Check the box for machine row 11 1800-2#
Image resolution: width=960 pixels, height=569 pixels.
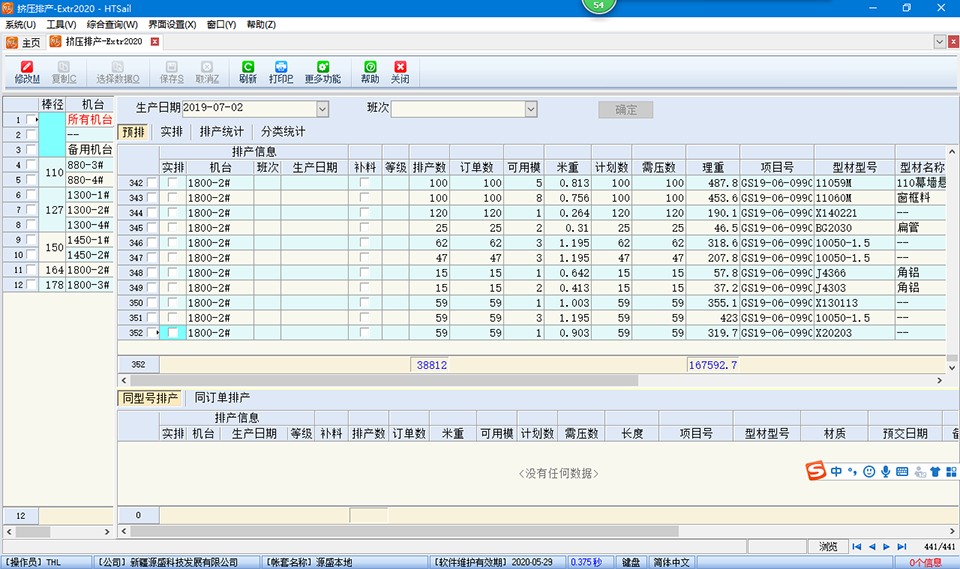tap(31, 269)
